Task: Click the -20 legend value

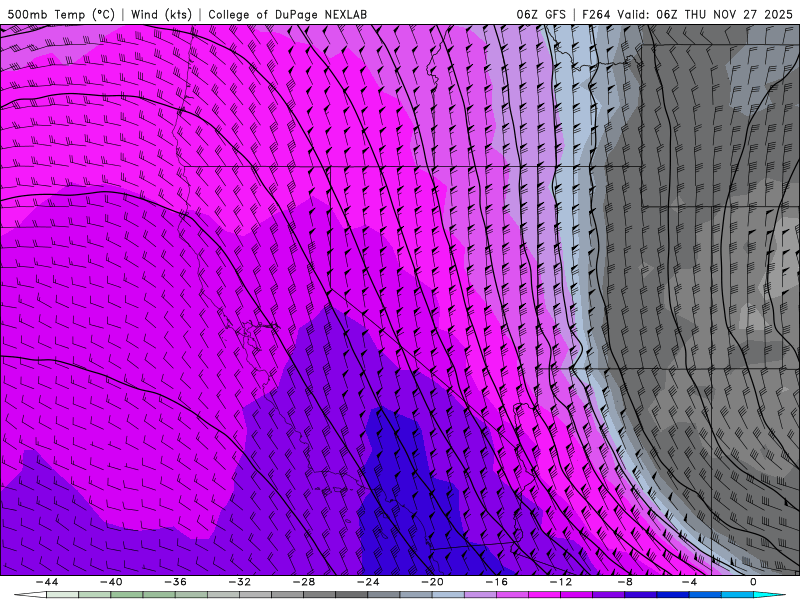Action: (x=432, y=582)
